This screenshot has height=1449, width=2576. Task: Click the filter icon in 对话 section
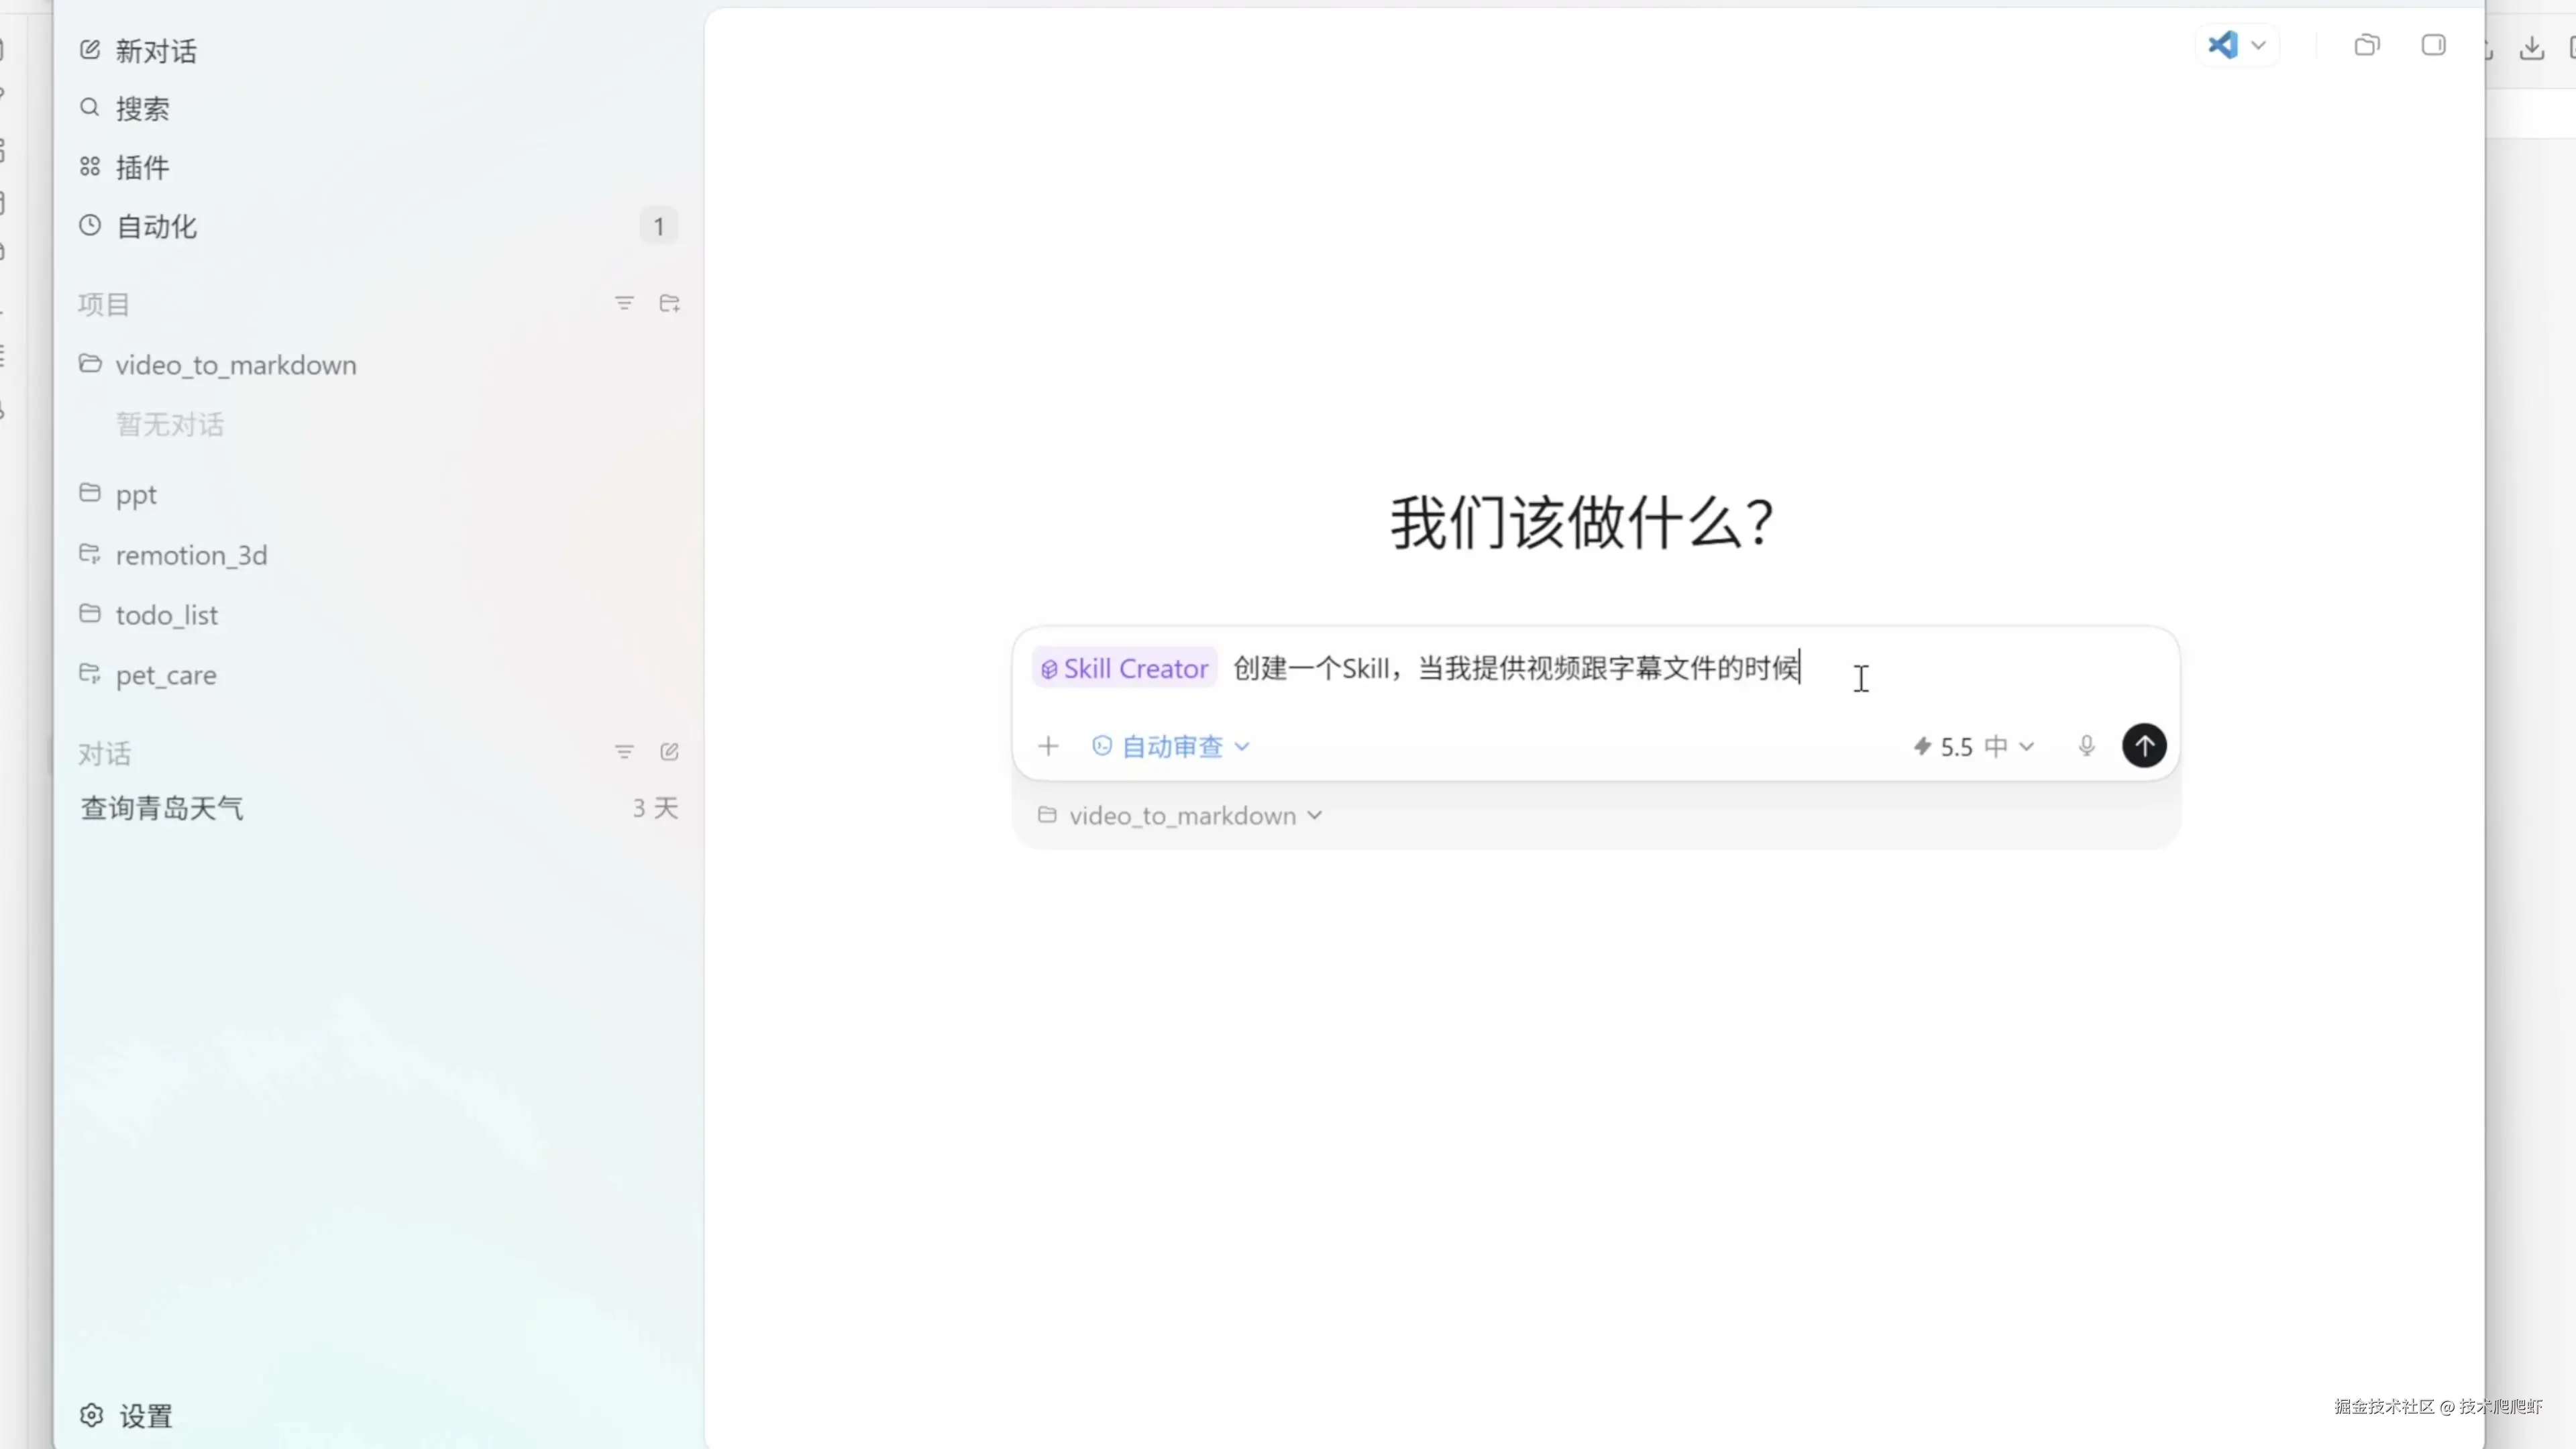tap(624, 752)
